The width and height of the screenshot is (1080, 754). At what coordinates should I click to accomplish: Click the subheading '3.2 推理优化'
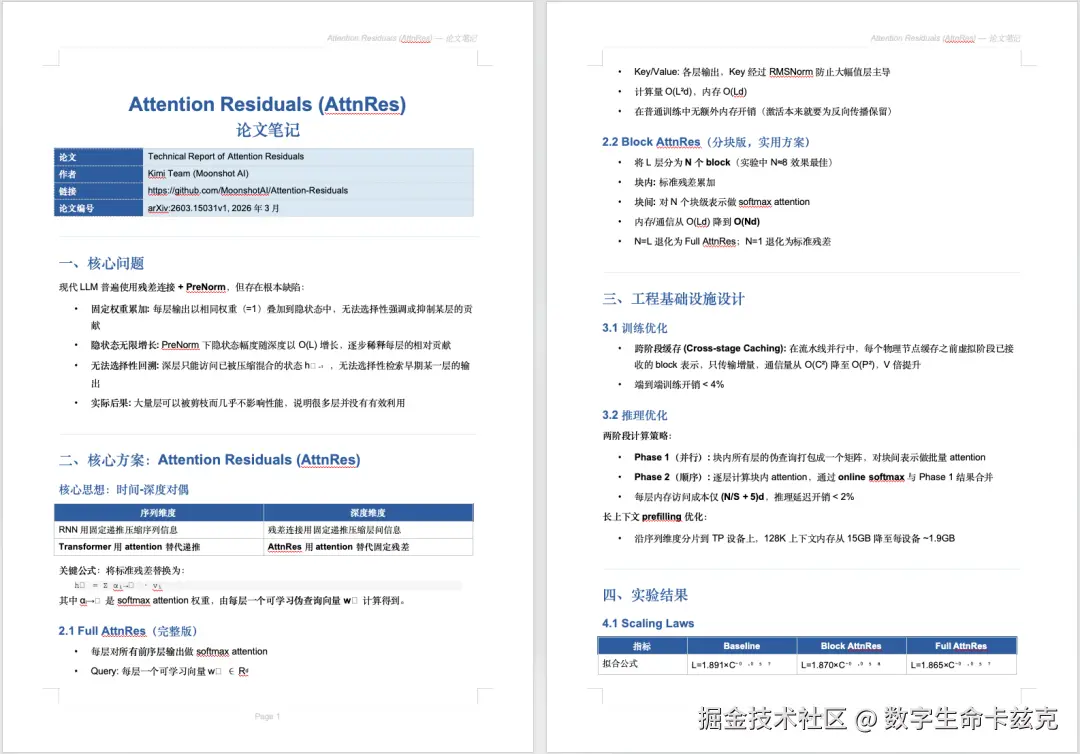pos(634,415)
